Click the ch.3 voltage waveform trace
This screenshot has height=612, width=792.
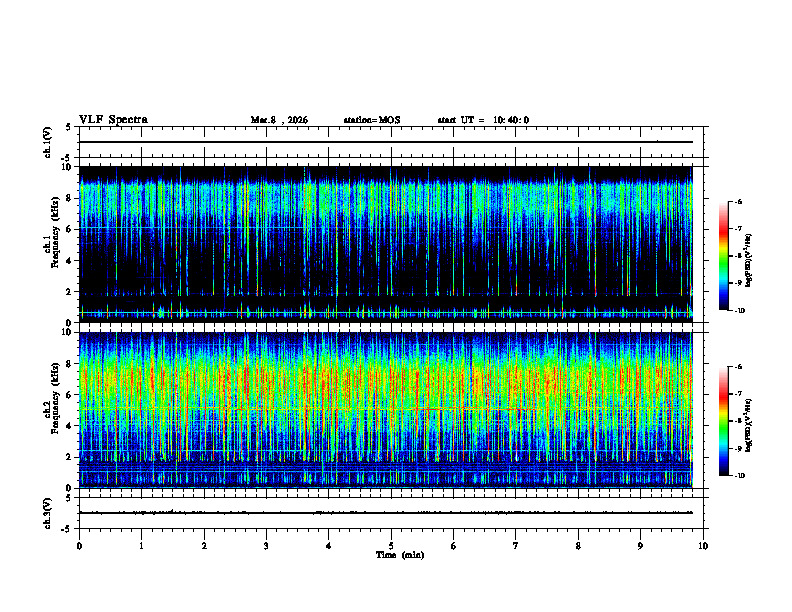(x=385, y=513)
